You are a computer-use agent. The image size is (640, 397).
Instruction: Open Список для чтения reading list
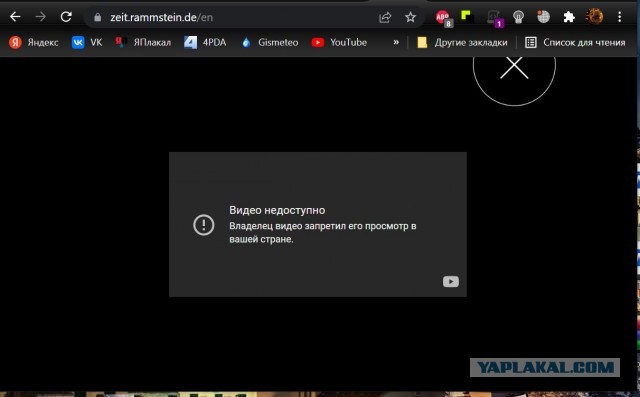575,42
